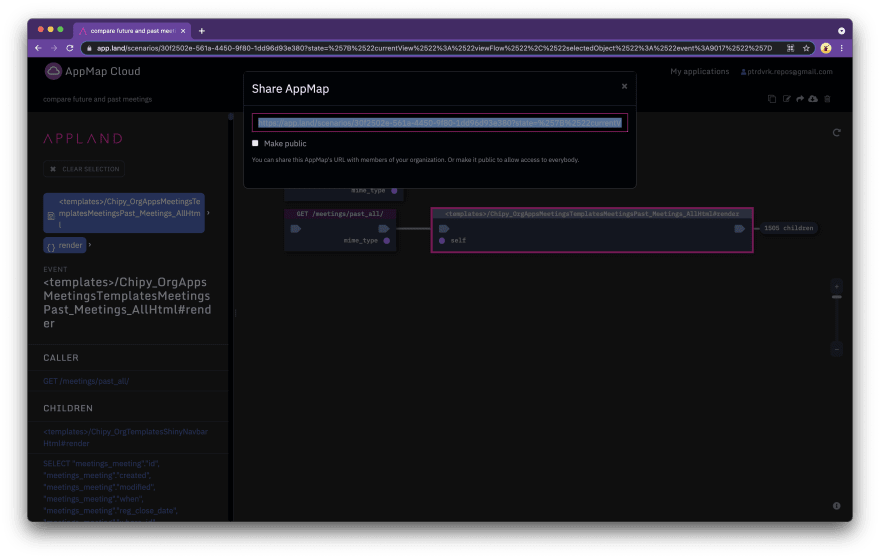The height and width of the screenshot is (558, 880).
Task: Expand the chevron next to the render chip
Action: pyautogui.click(x=90, y=245)
